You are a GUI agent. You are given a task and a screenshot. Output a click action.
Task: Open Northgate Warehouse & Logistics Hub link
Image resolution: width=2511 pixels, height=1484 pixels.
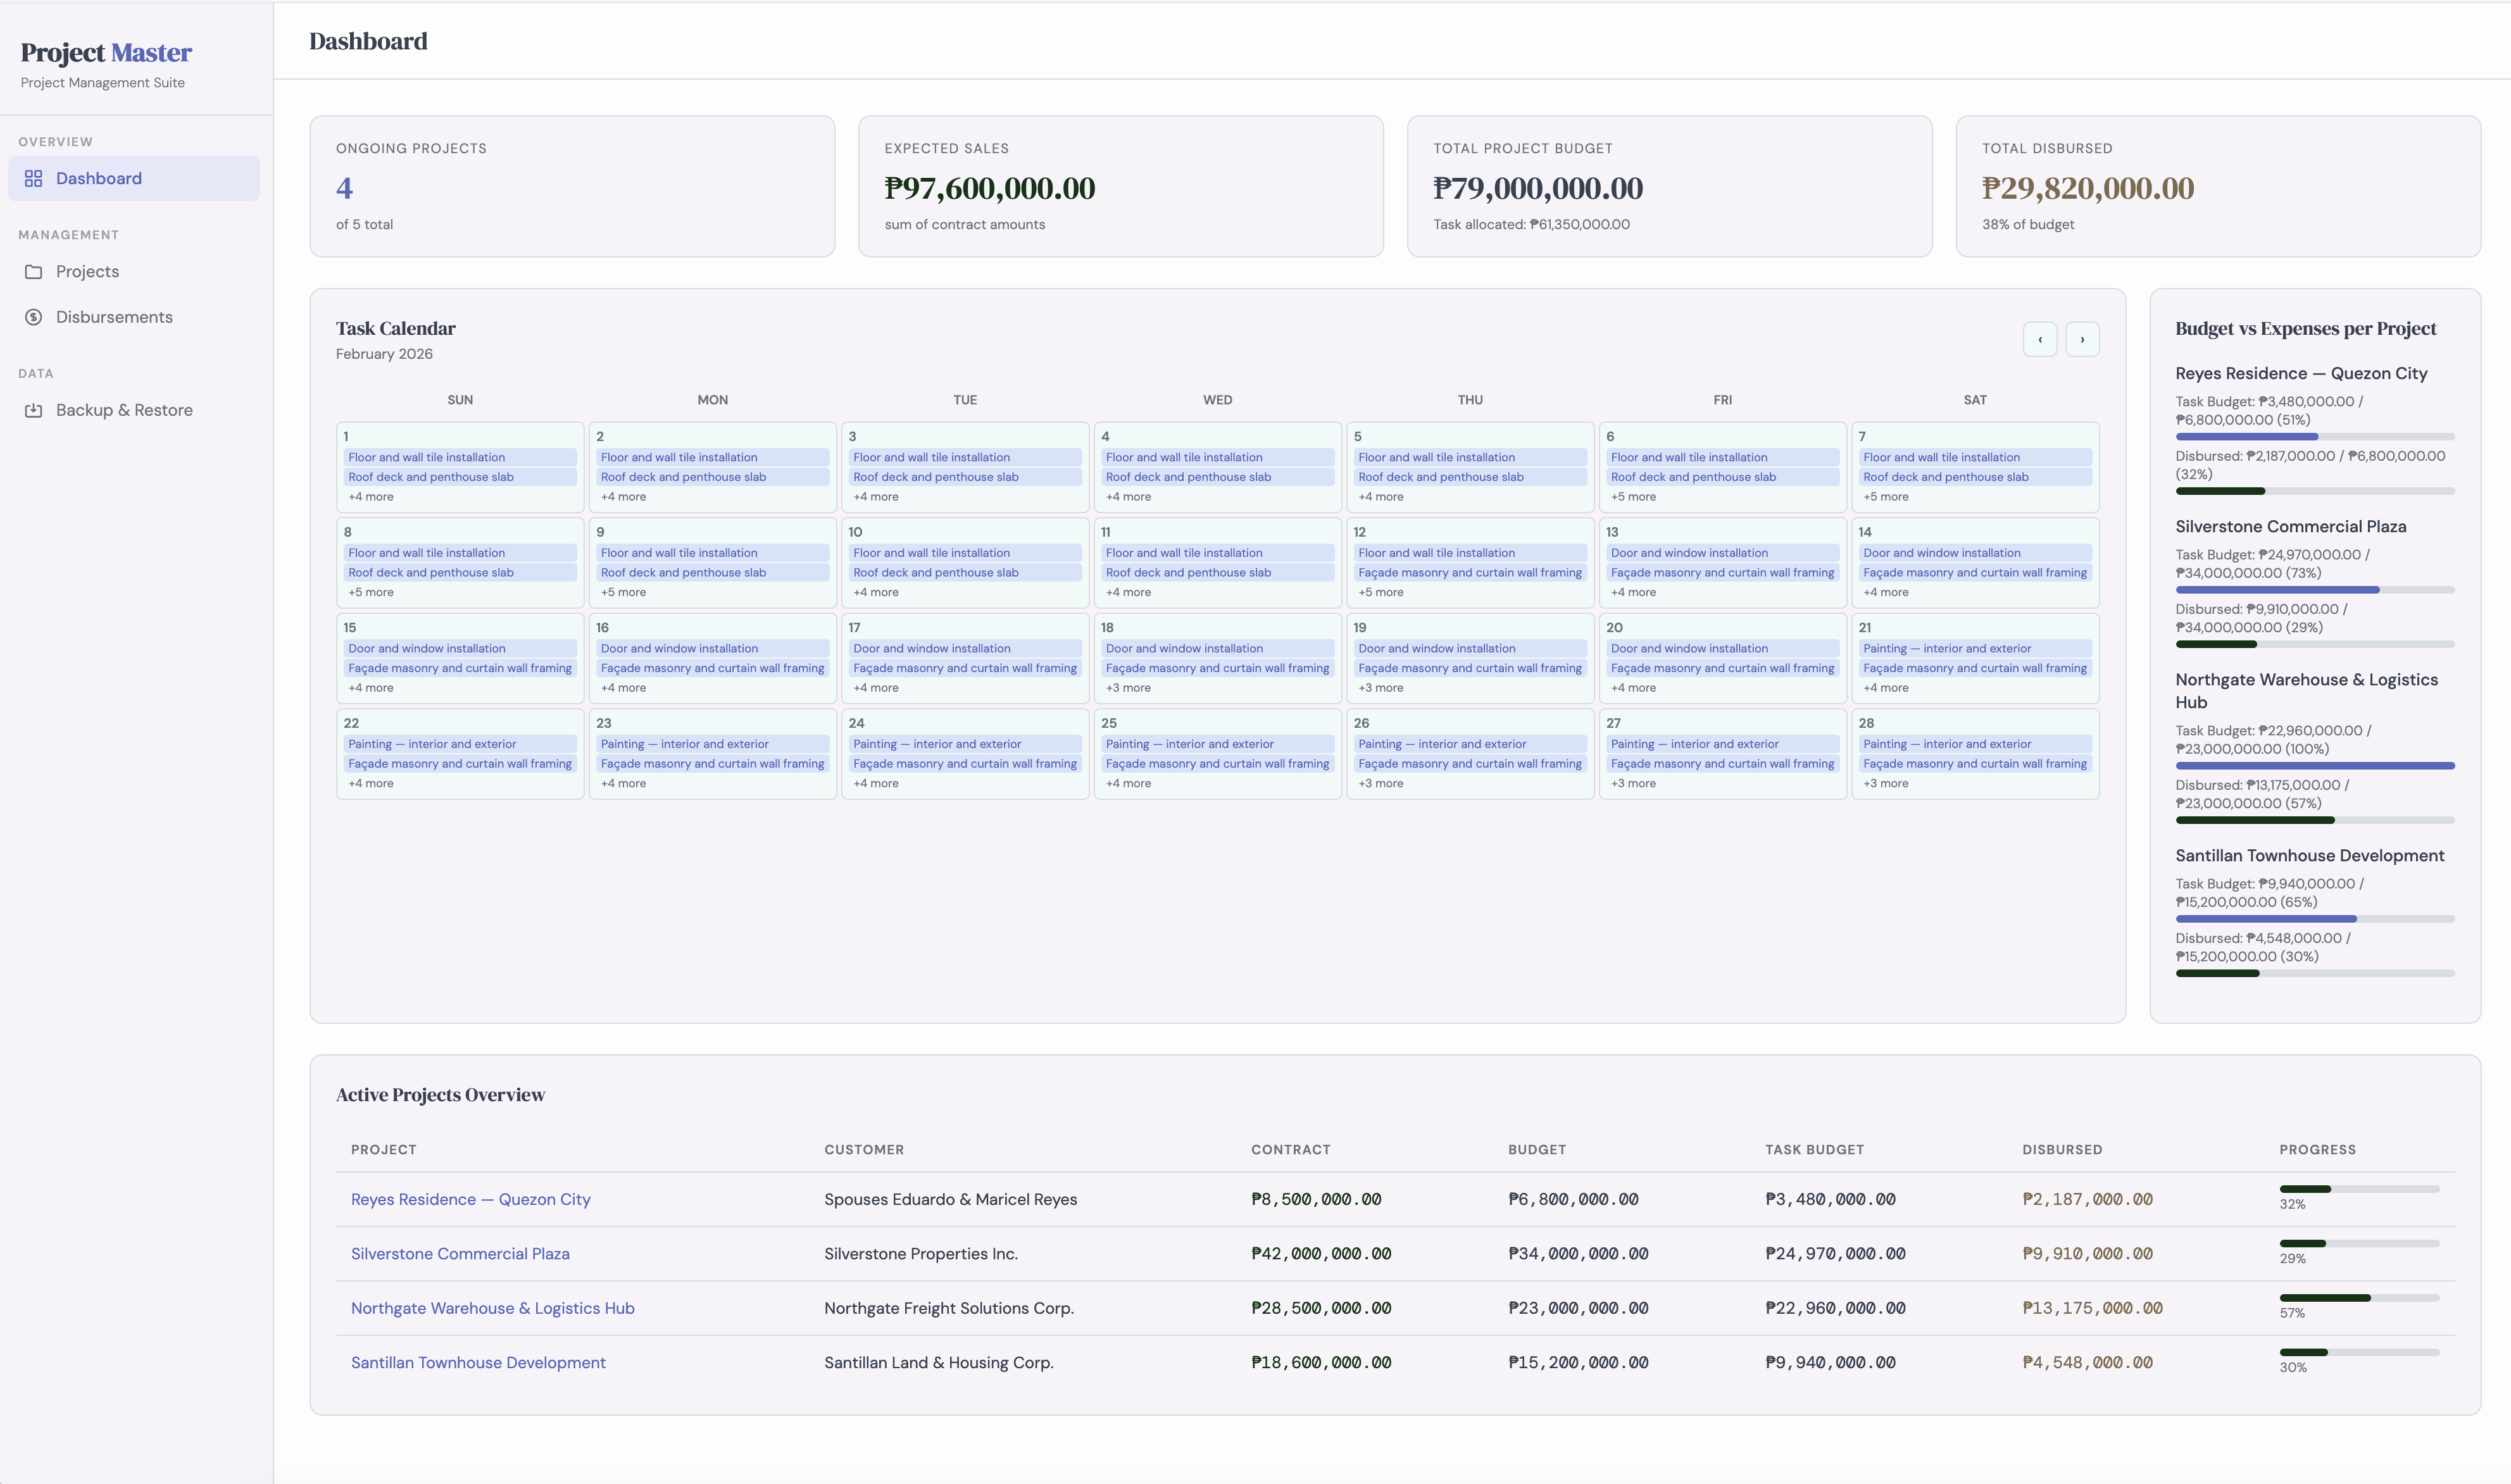tap(492, 1308)
